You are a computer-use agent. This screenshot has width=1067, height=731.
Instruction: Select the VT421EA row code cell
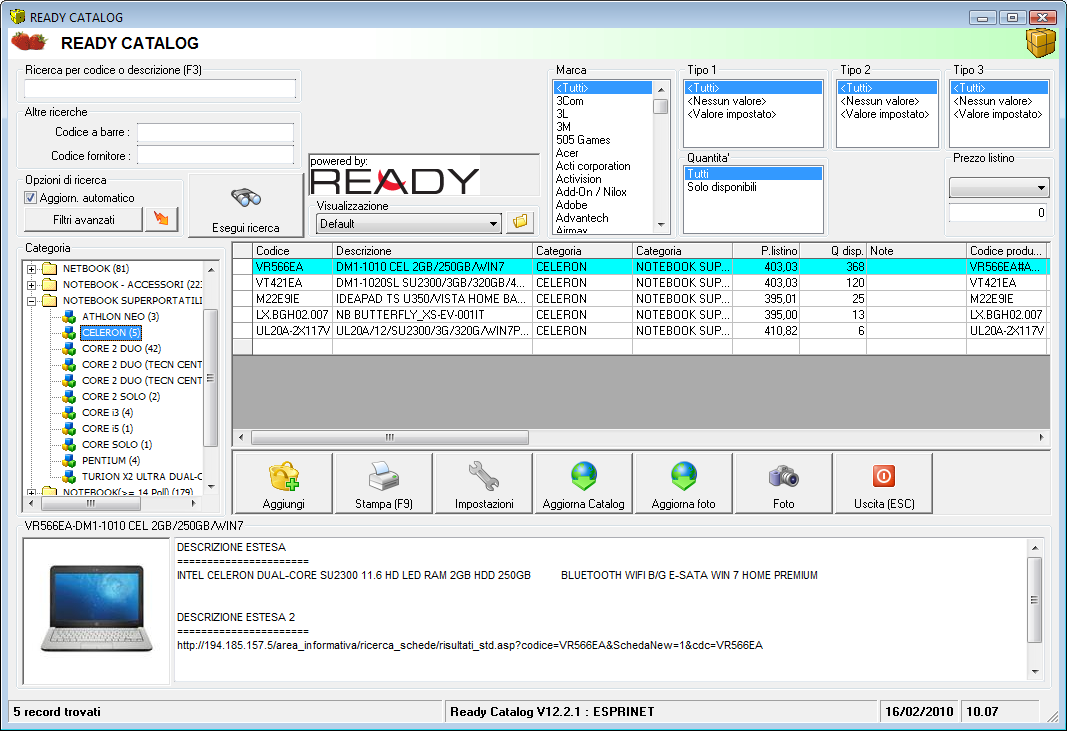(293, 282)
